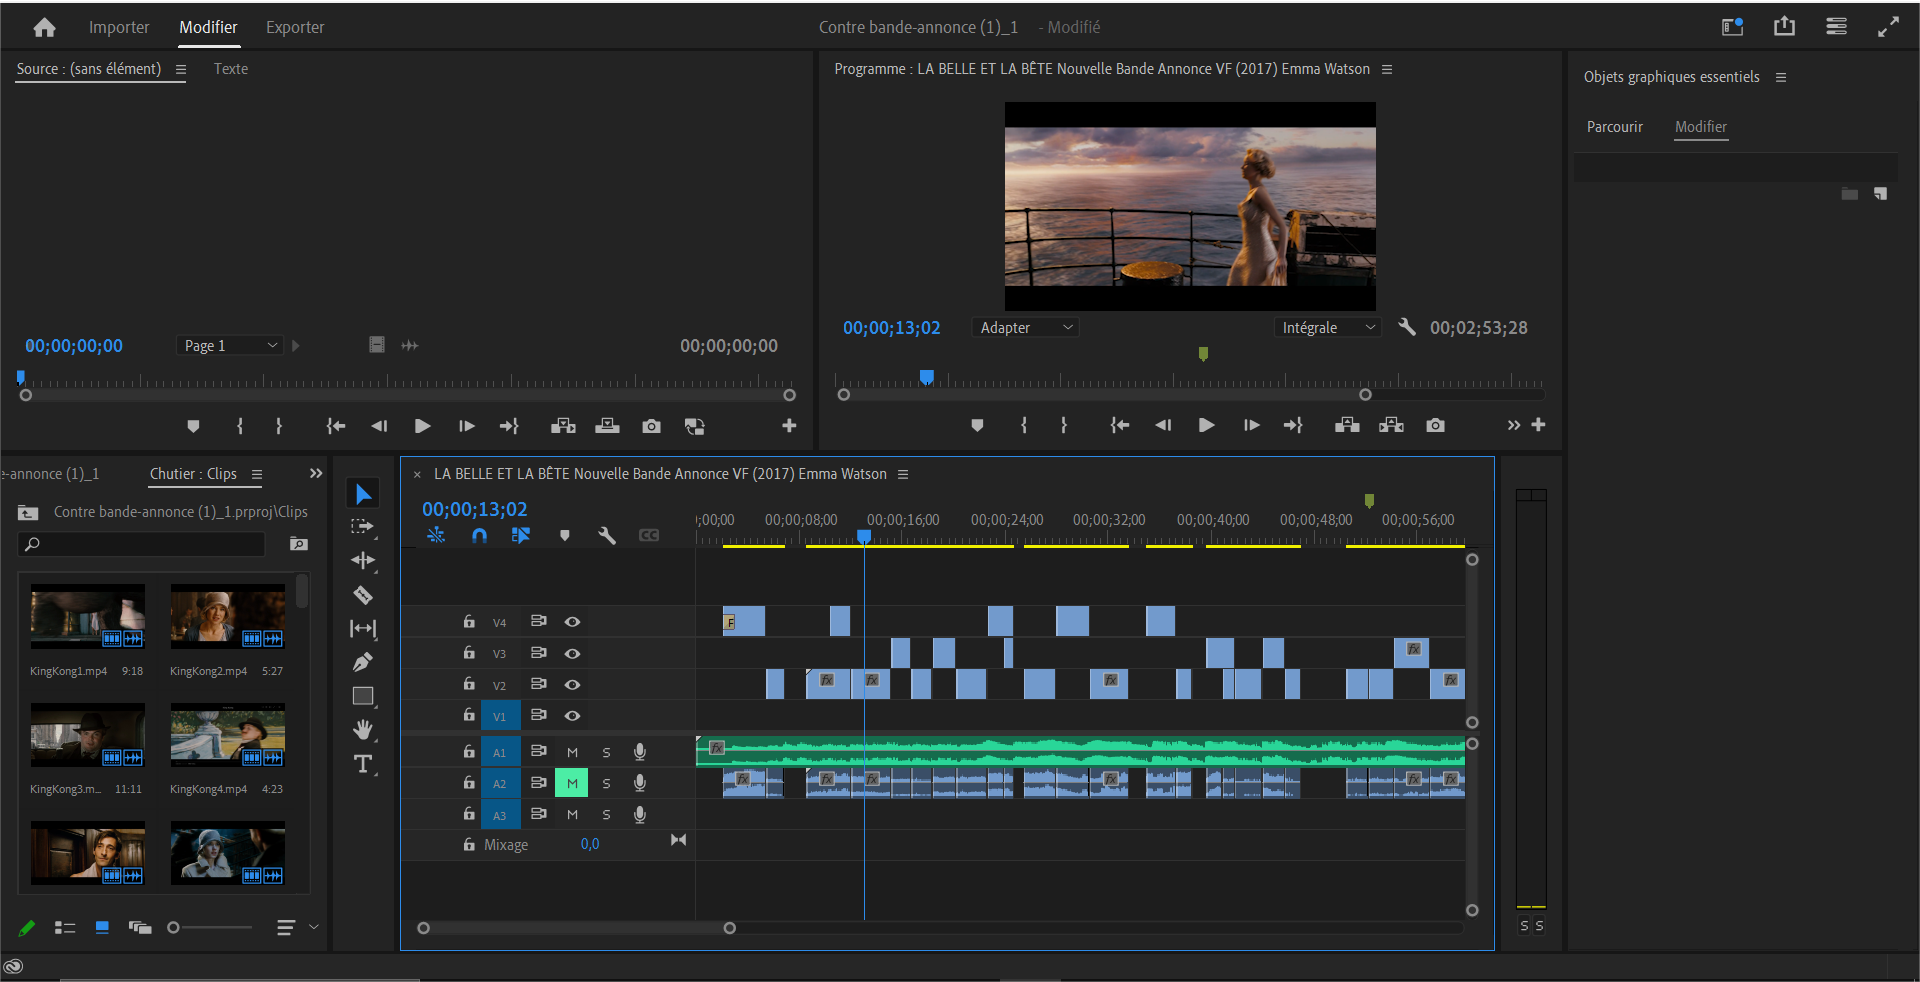Unmute the A2 audio track
The width and height of the screenshot is (1920, 982).
(571, 783)
